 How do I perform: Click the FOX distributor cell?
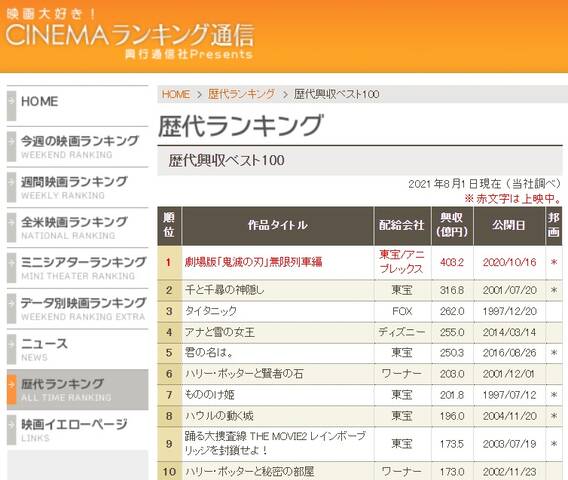(x=402, y=311)
